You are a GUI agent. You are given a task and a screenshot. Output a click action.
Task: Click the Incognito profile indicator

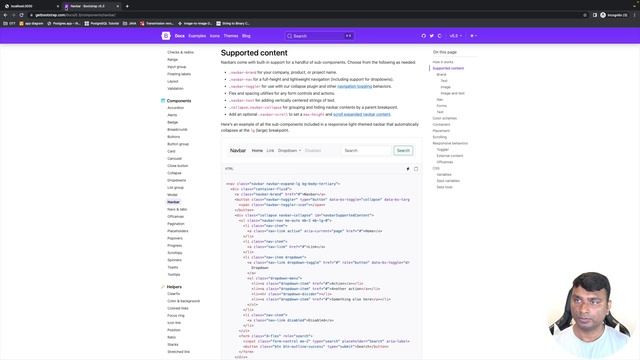pos(614,15)
